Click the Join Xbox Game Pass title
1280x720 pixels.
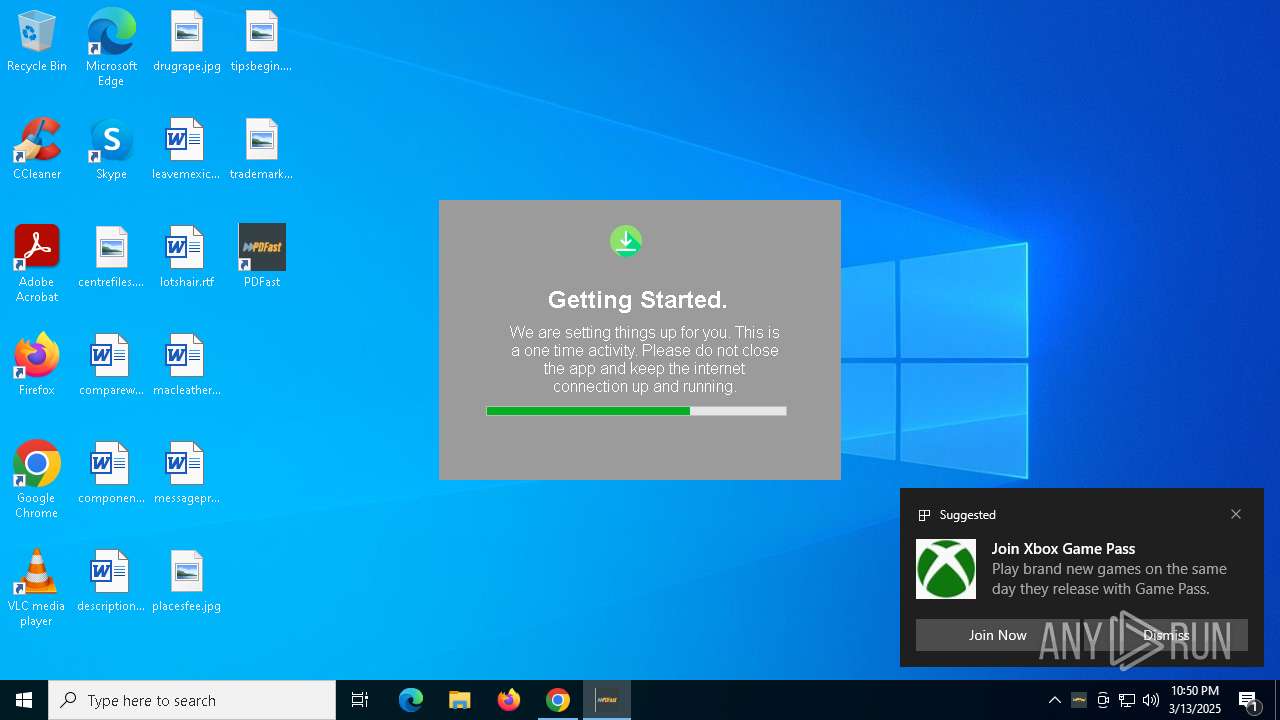1063,548
